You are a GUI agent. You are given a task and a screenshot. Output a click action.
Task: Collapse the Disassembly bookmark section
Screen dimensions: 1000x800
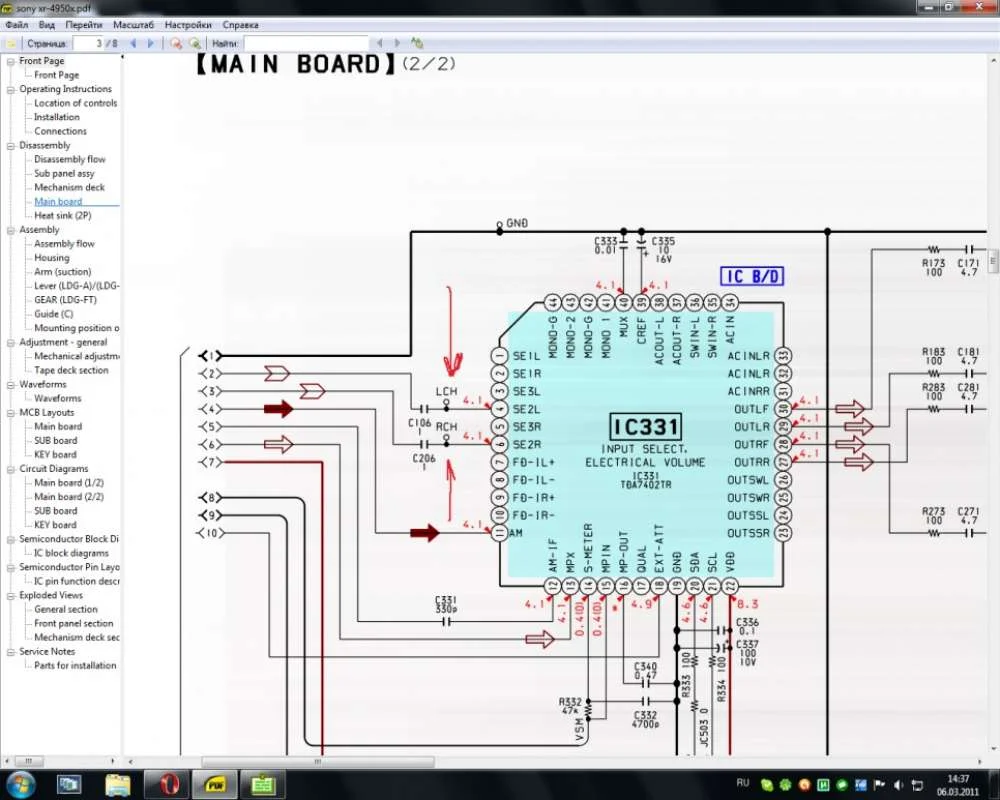pyautogui.click(x=11, y=145)
